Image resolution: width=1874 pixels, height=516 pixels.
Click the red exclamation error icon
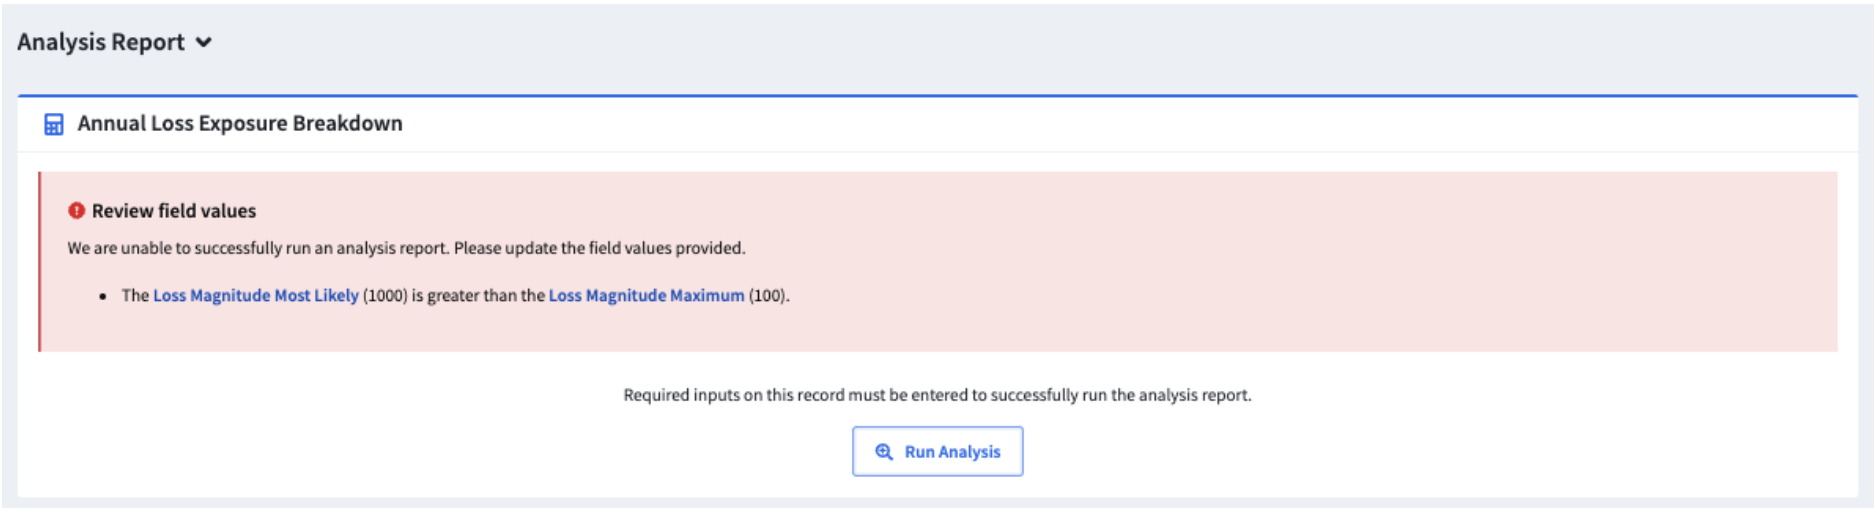coord(76,211)
